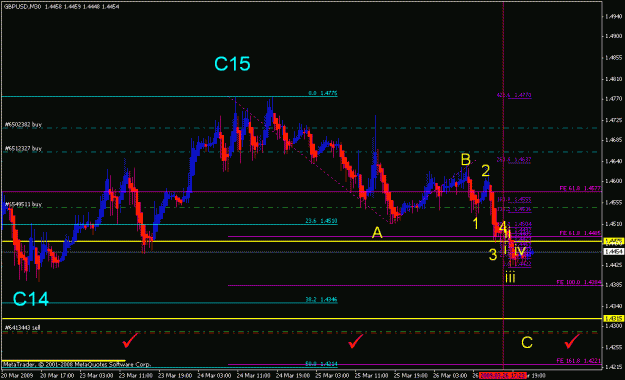This screenshot has width=625, height=380.
Task: Select the cyan C15 label
Action: (x=232, y=64)
